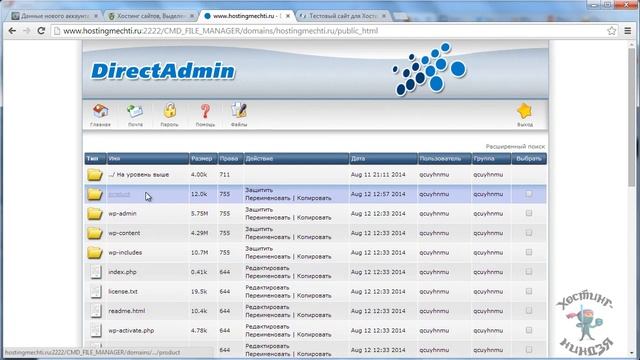This screenshot has width=640, height=360.
Task: Open the wp-admin folder link
Action: [122, 213]
